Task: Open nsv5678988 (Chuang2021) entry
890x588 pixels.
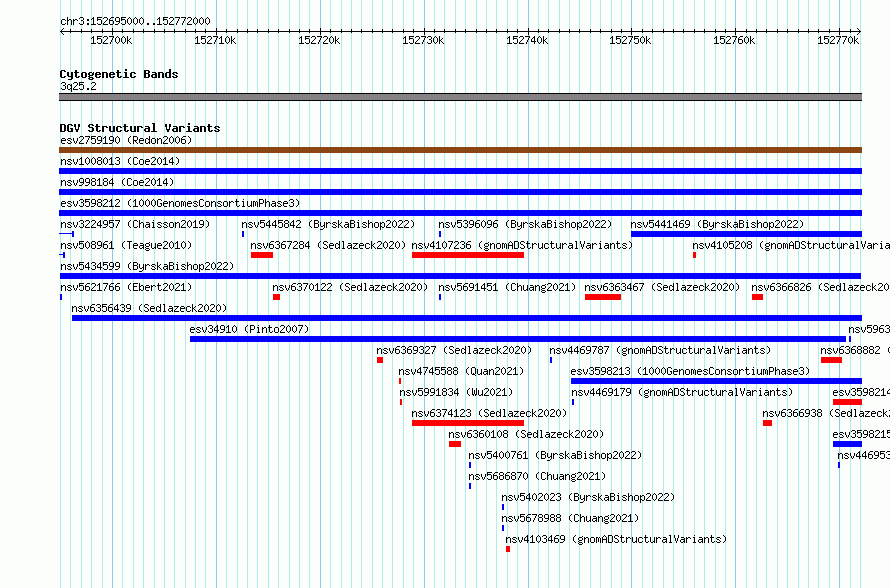Action: (x=570, y=518)
